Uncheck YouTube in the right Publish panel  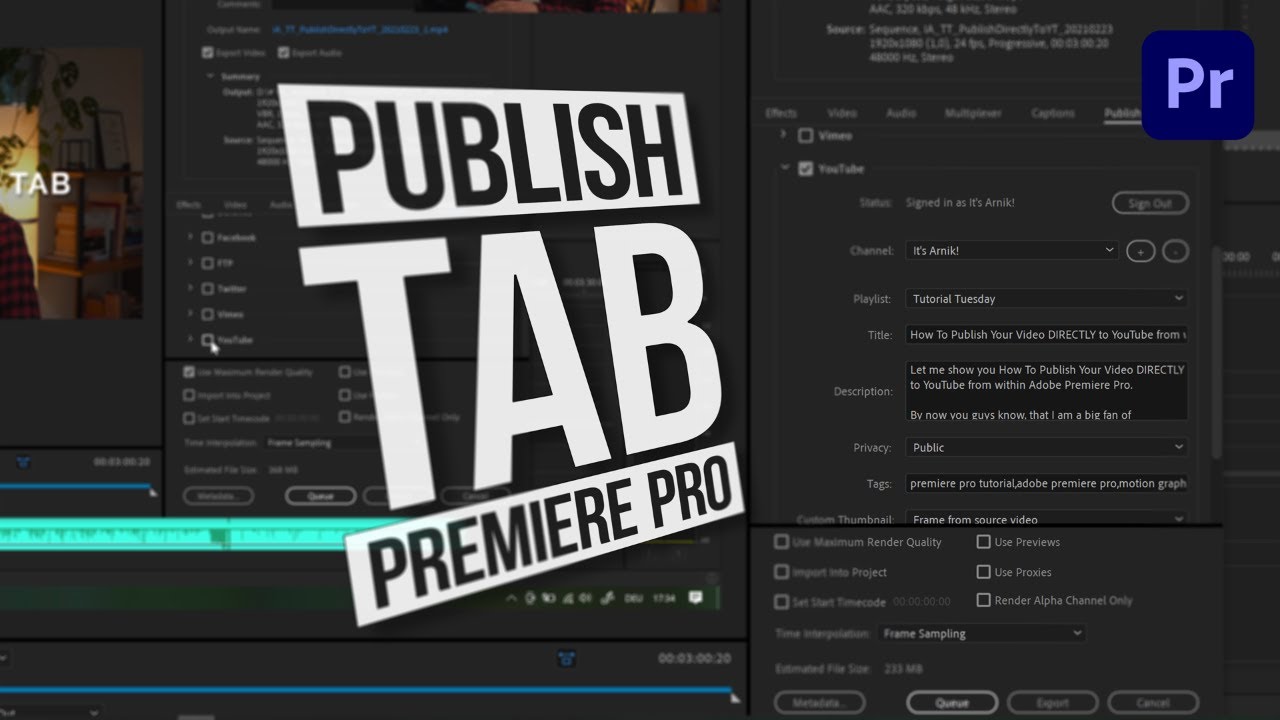806,169
